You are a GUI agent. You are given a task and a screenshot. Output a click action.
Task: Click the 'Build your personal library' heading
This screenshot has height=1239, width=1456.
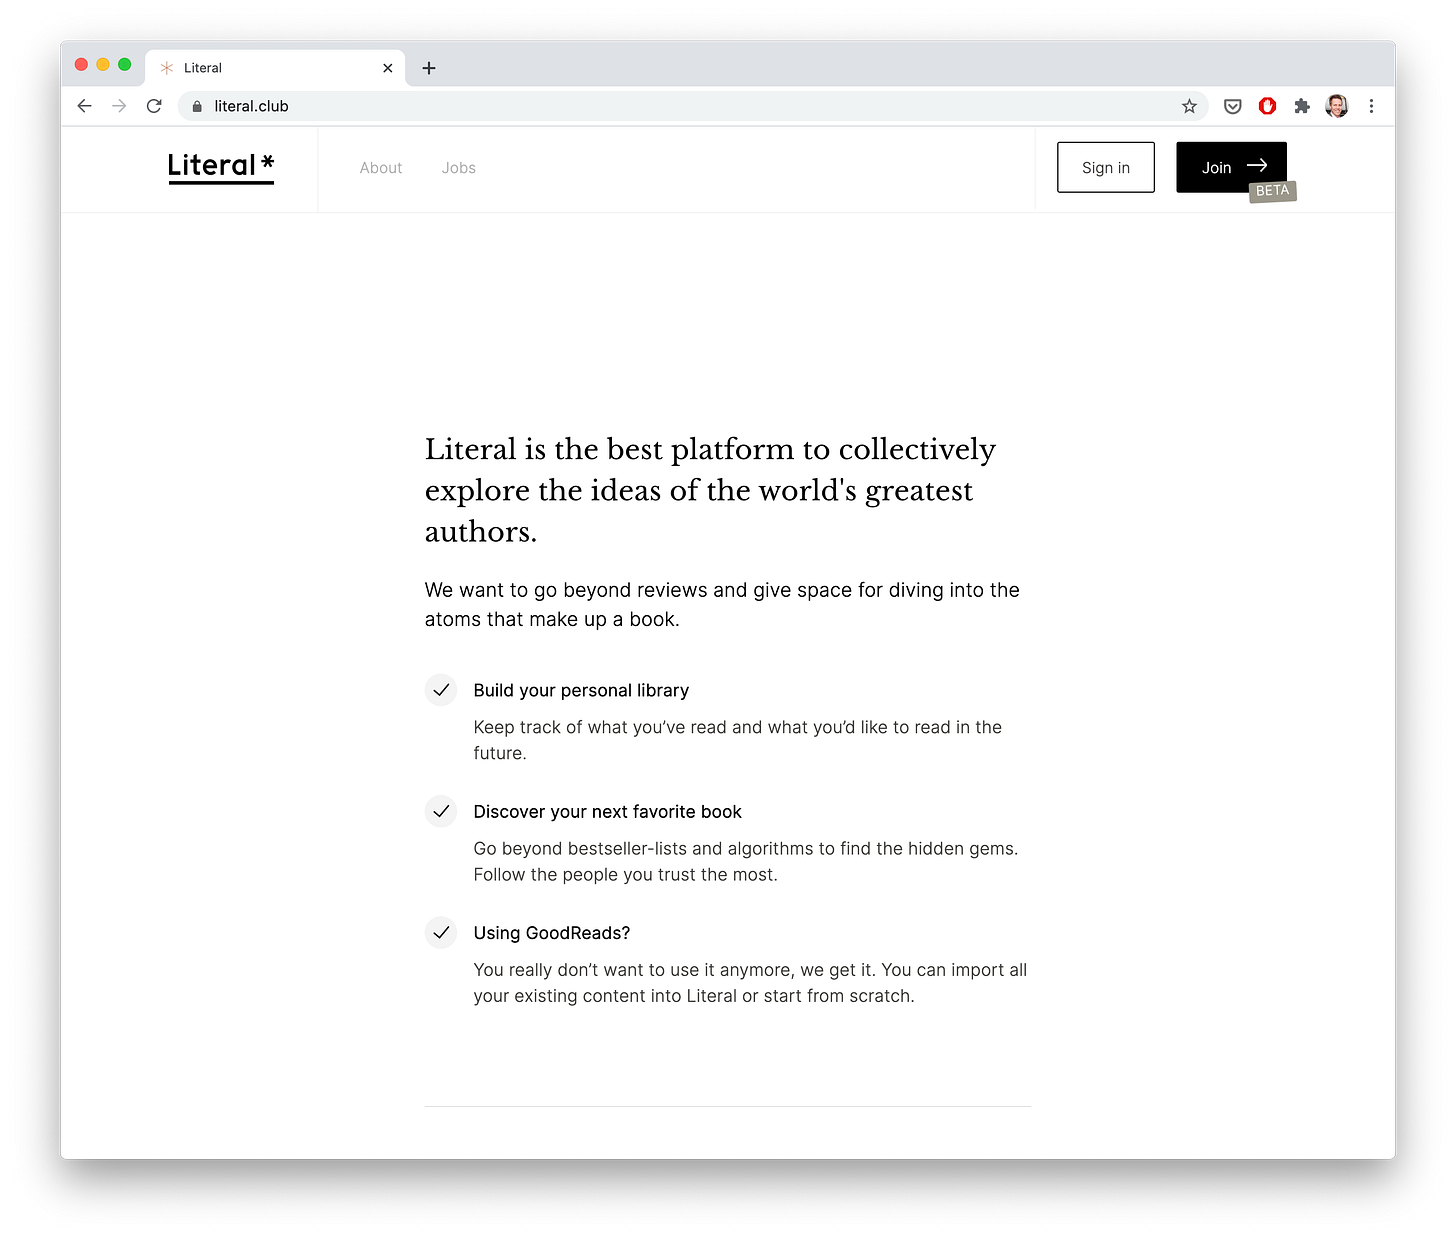(581, 690)
